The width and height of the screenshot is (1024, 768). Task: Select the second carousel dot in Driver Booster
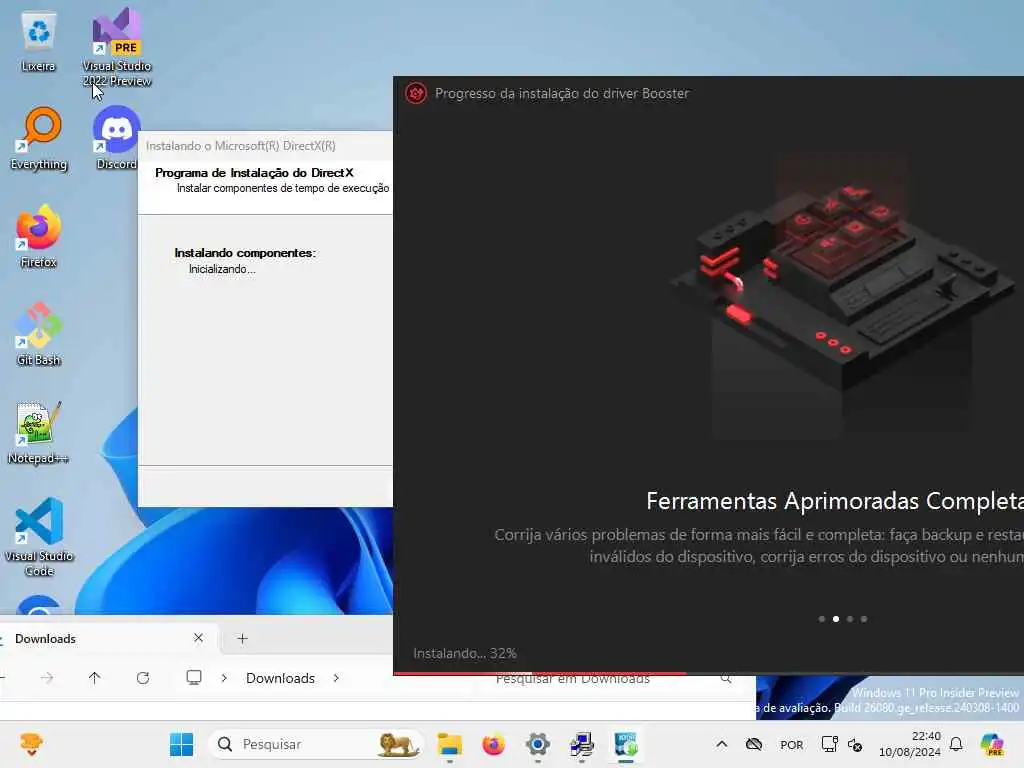click(836, 619)
